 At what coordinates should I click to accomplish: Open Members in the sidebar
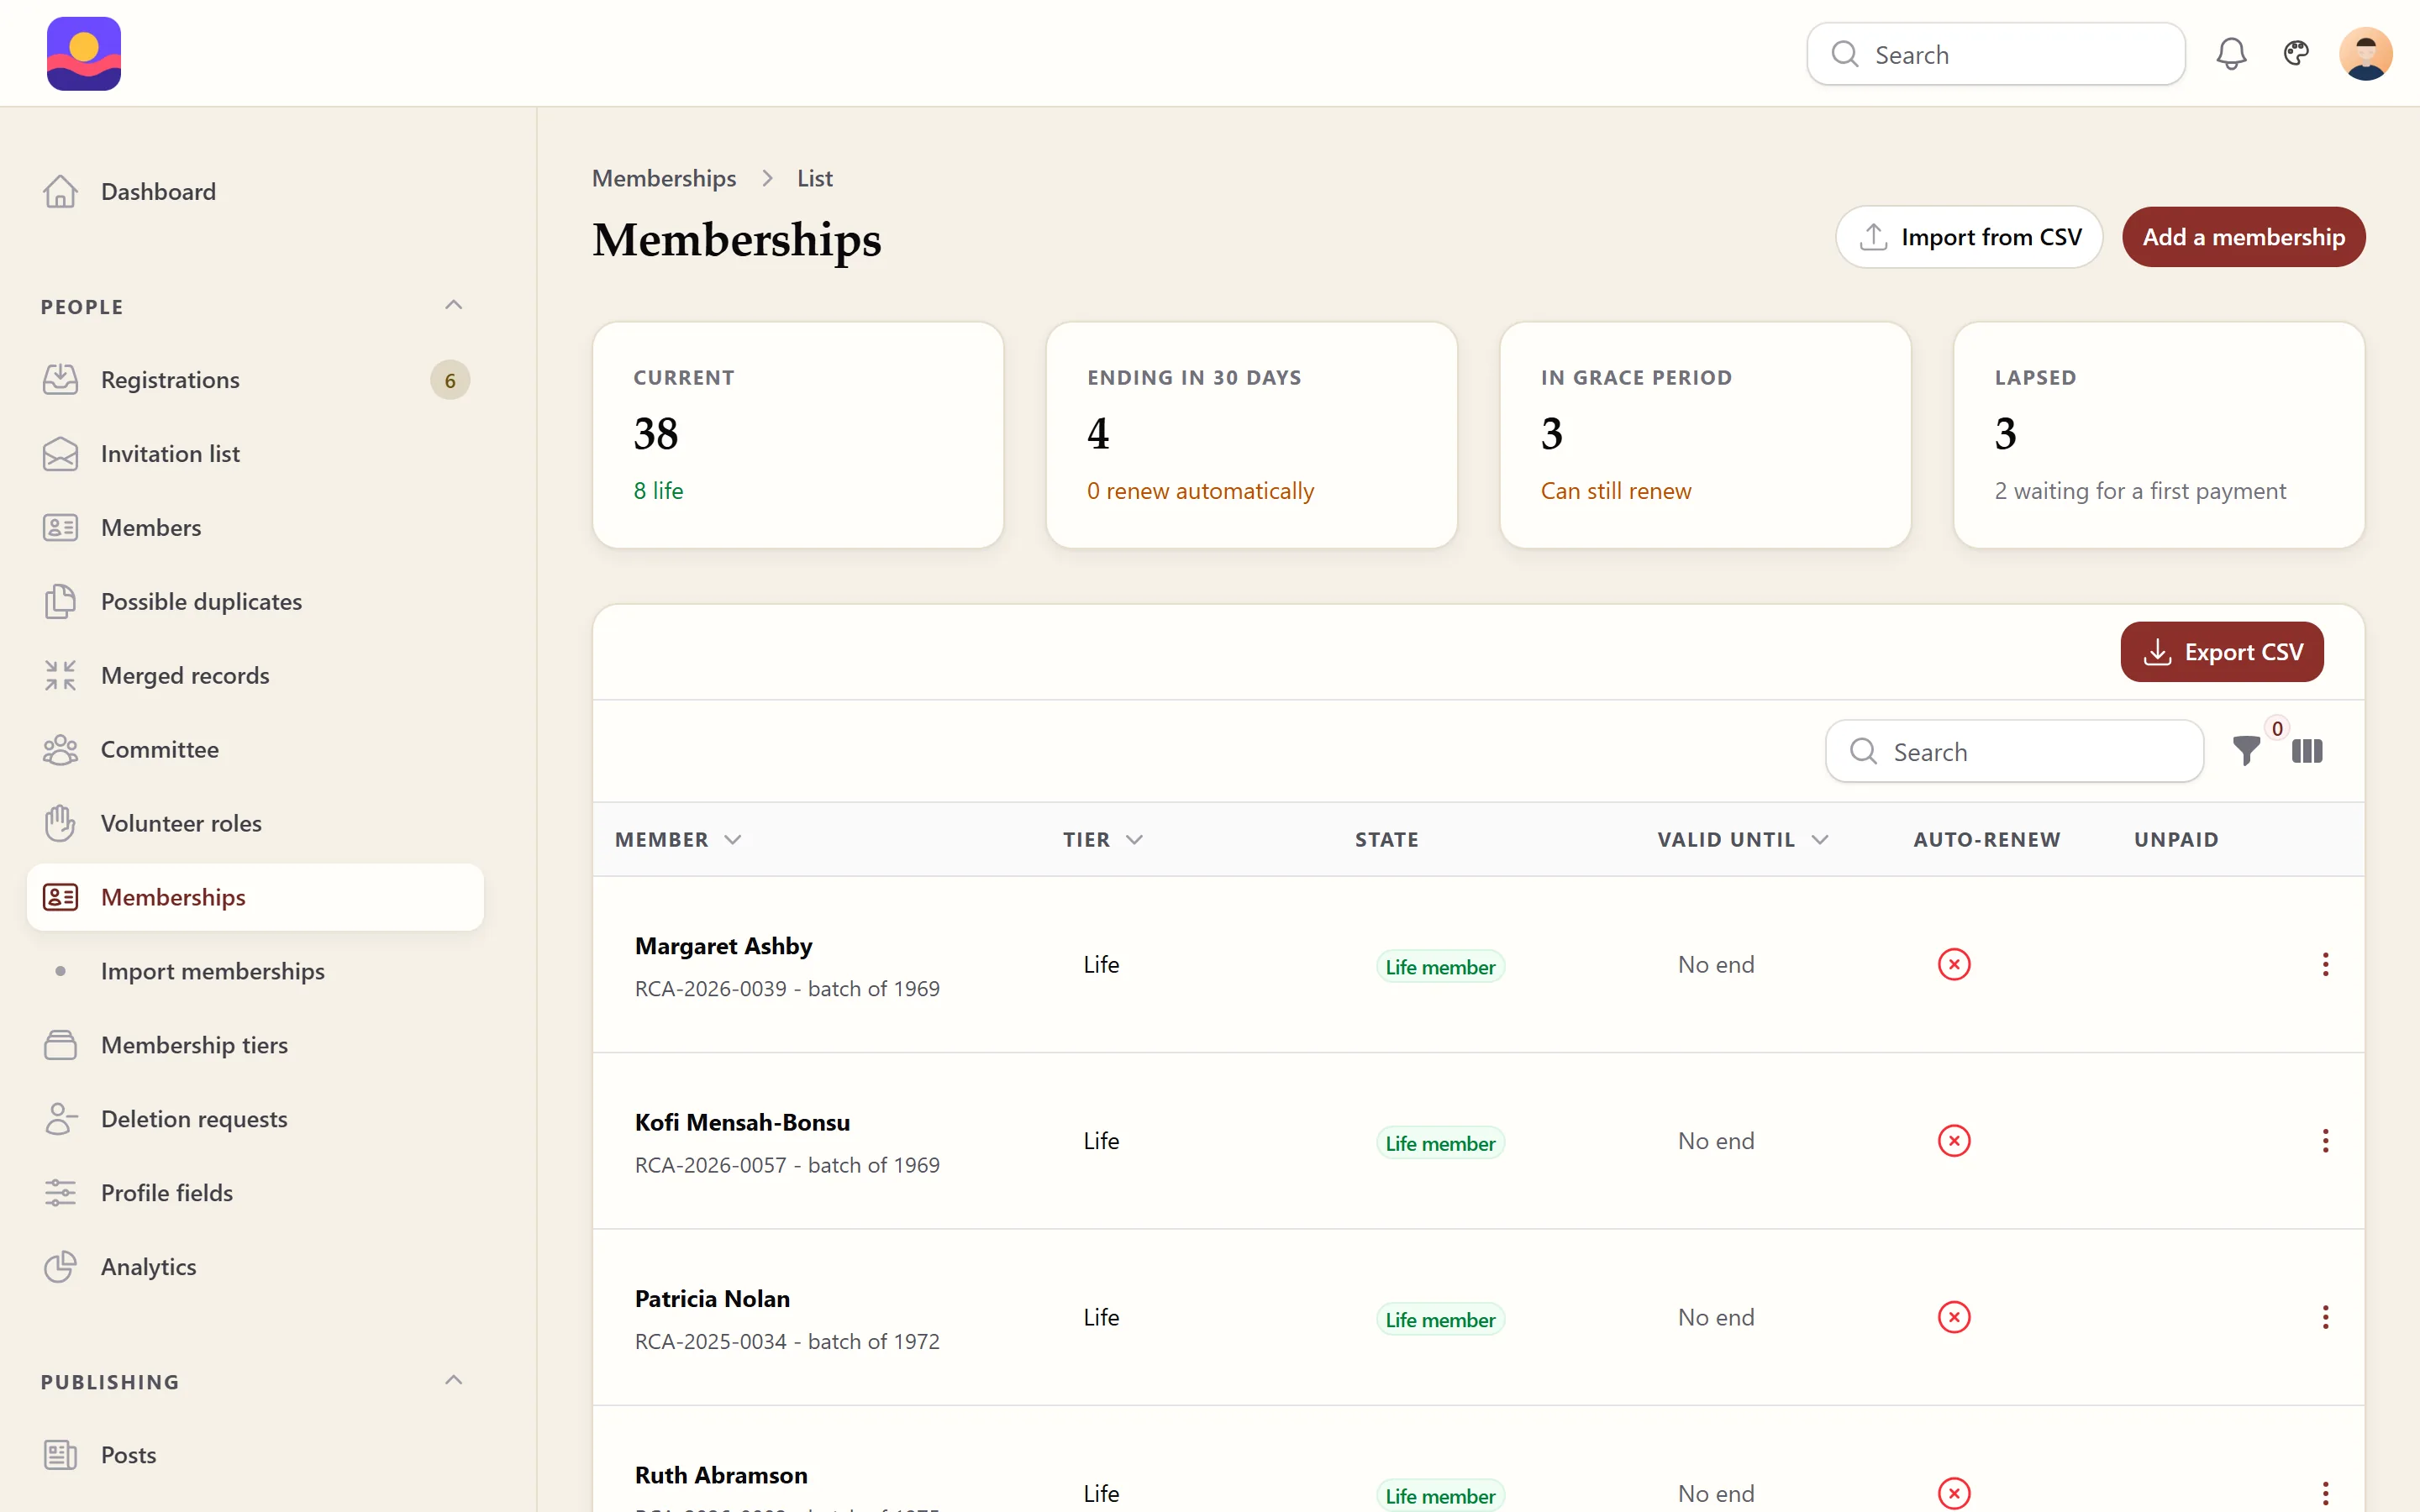(255, 527)
